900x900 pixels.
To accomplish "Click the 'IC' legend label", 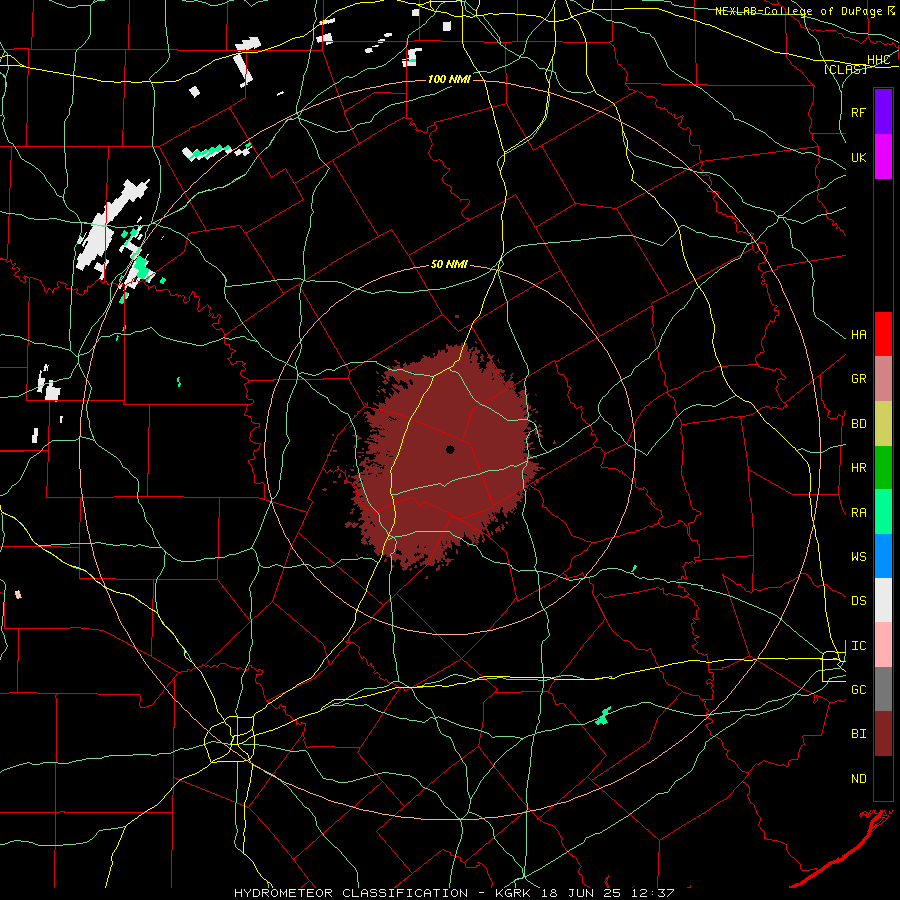I will [859, 646].
